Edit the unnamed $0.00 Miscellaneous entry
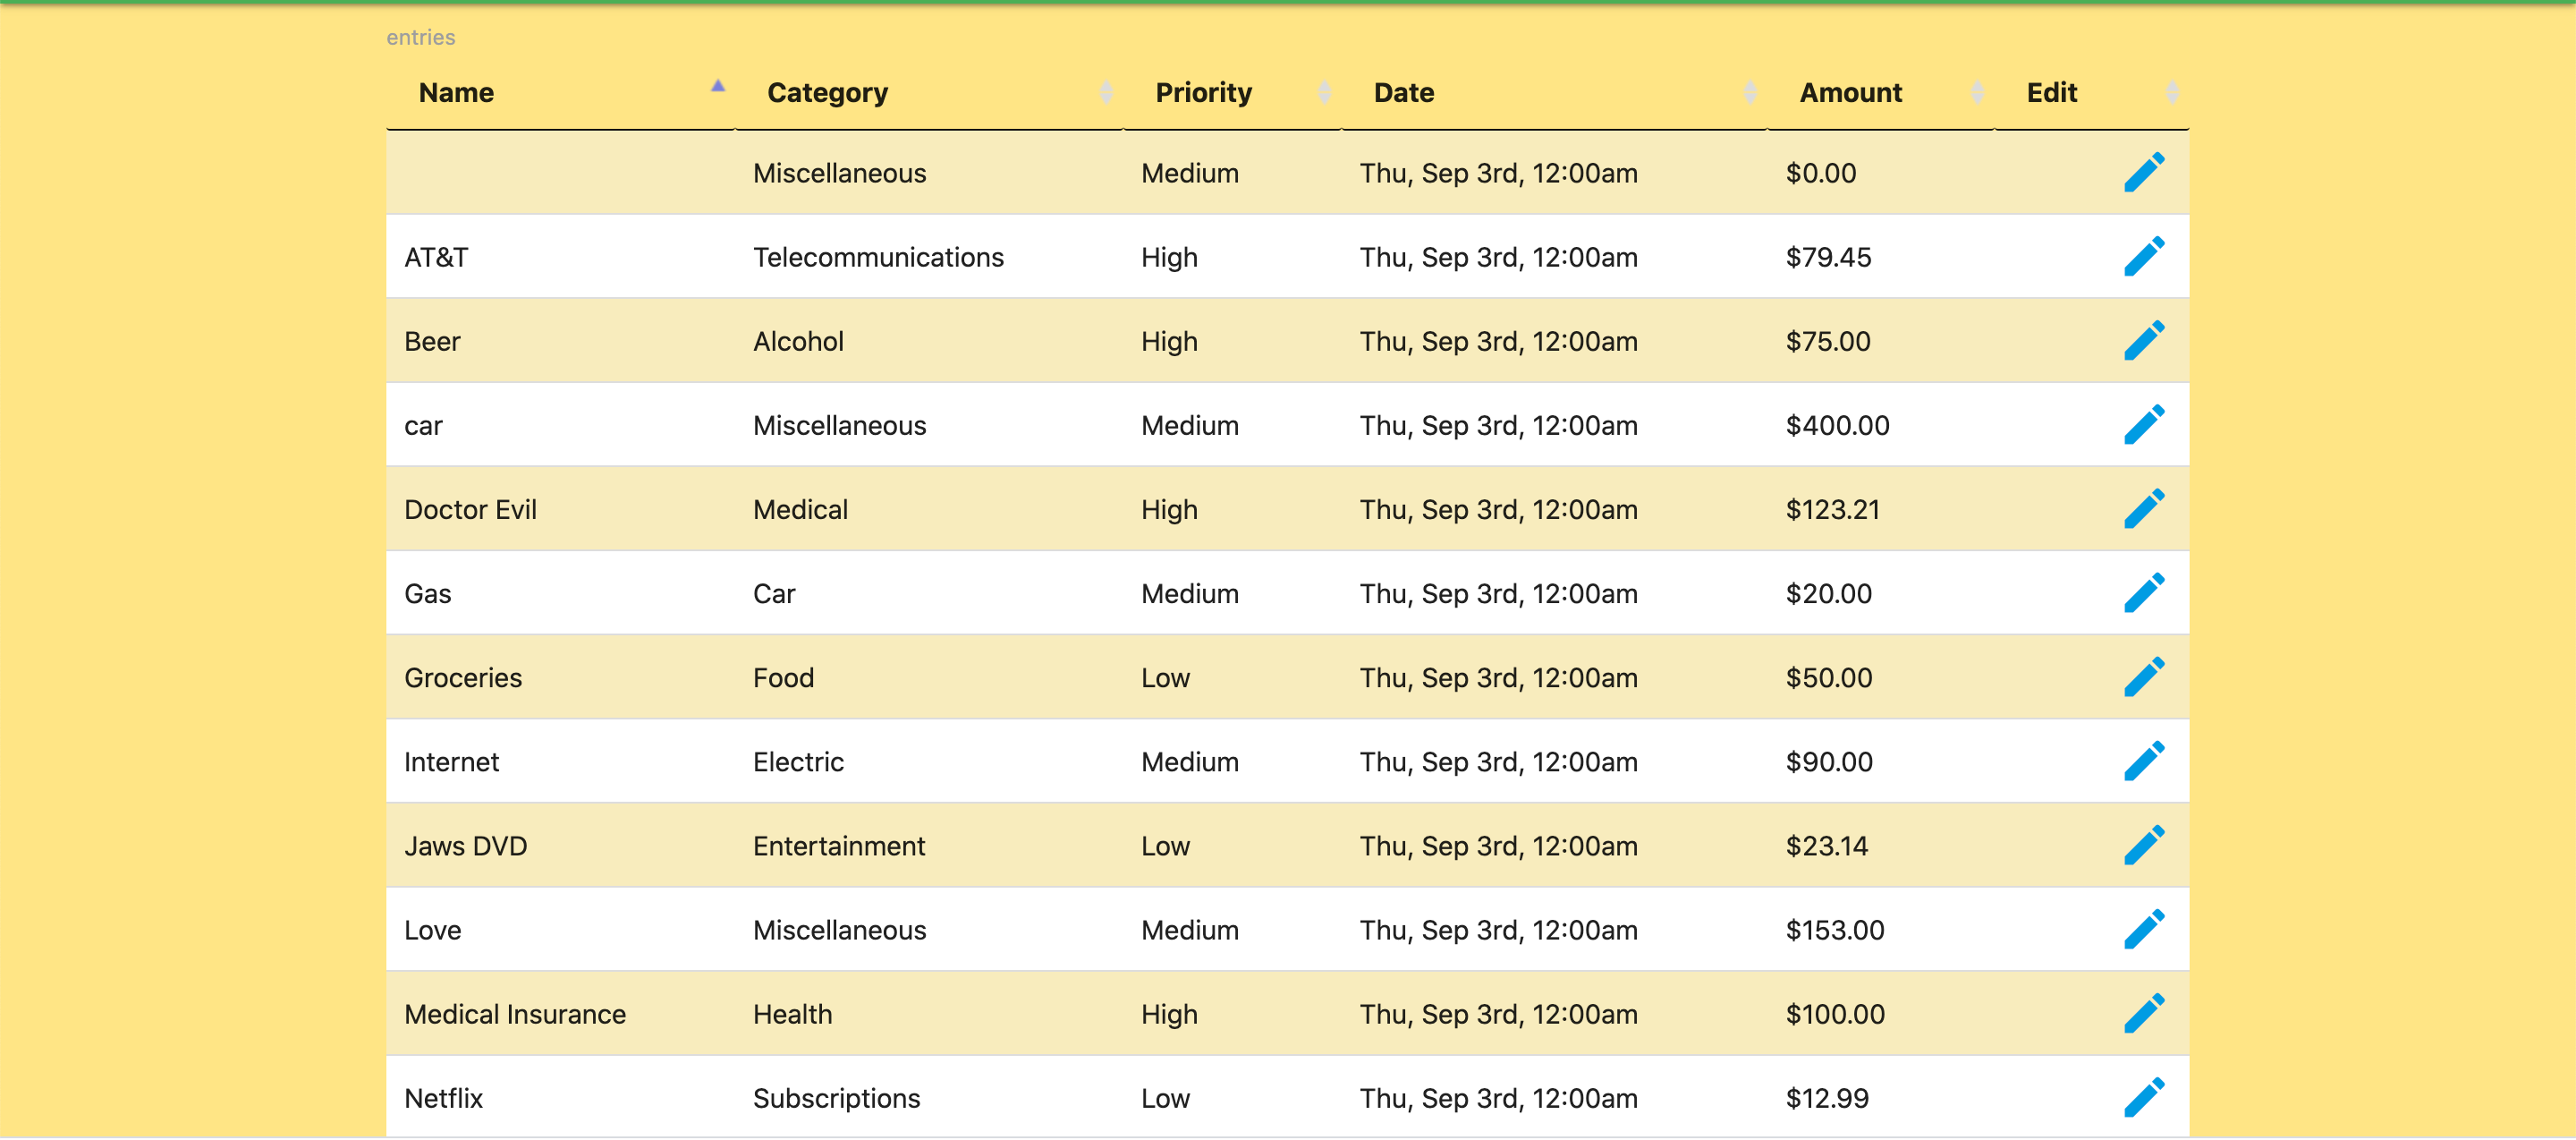This screenshot has height=1140, width=2576. pyautogui.click(x=2144, y=173)
